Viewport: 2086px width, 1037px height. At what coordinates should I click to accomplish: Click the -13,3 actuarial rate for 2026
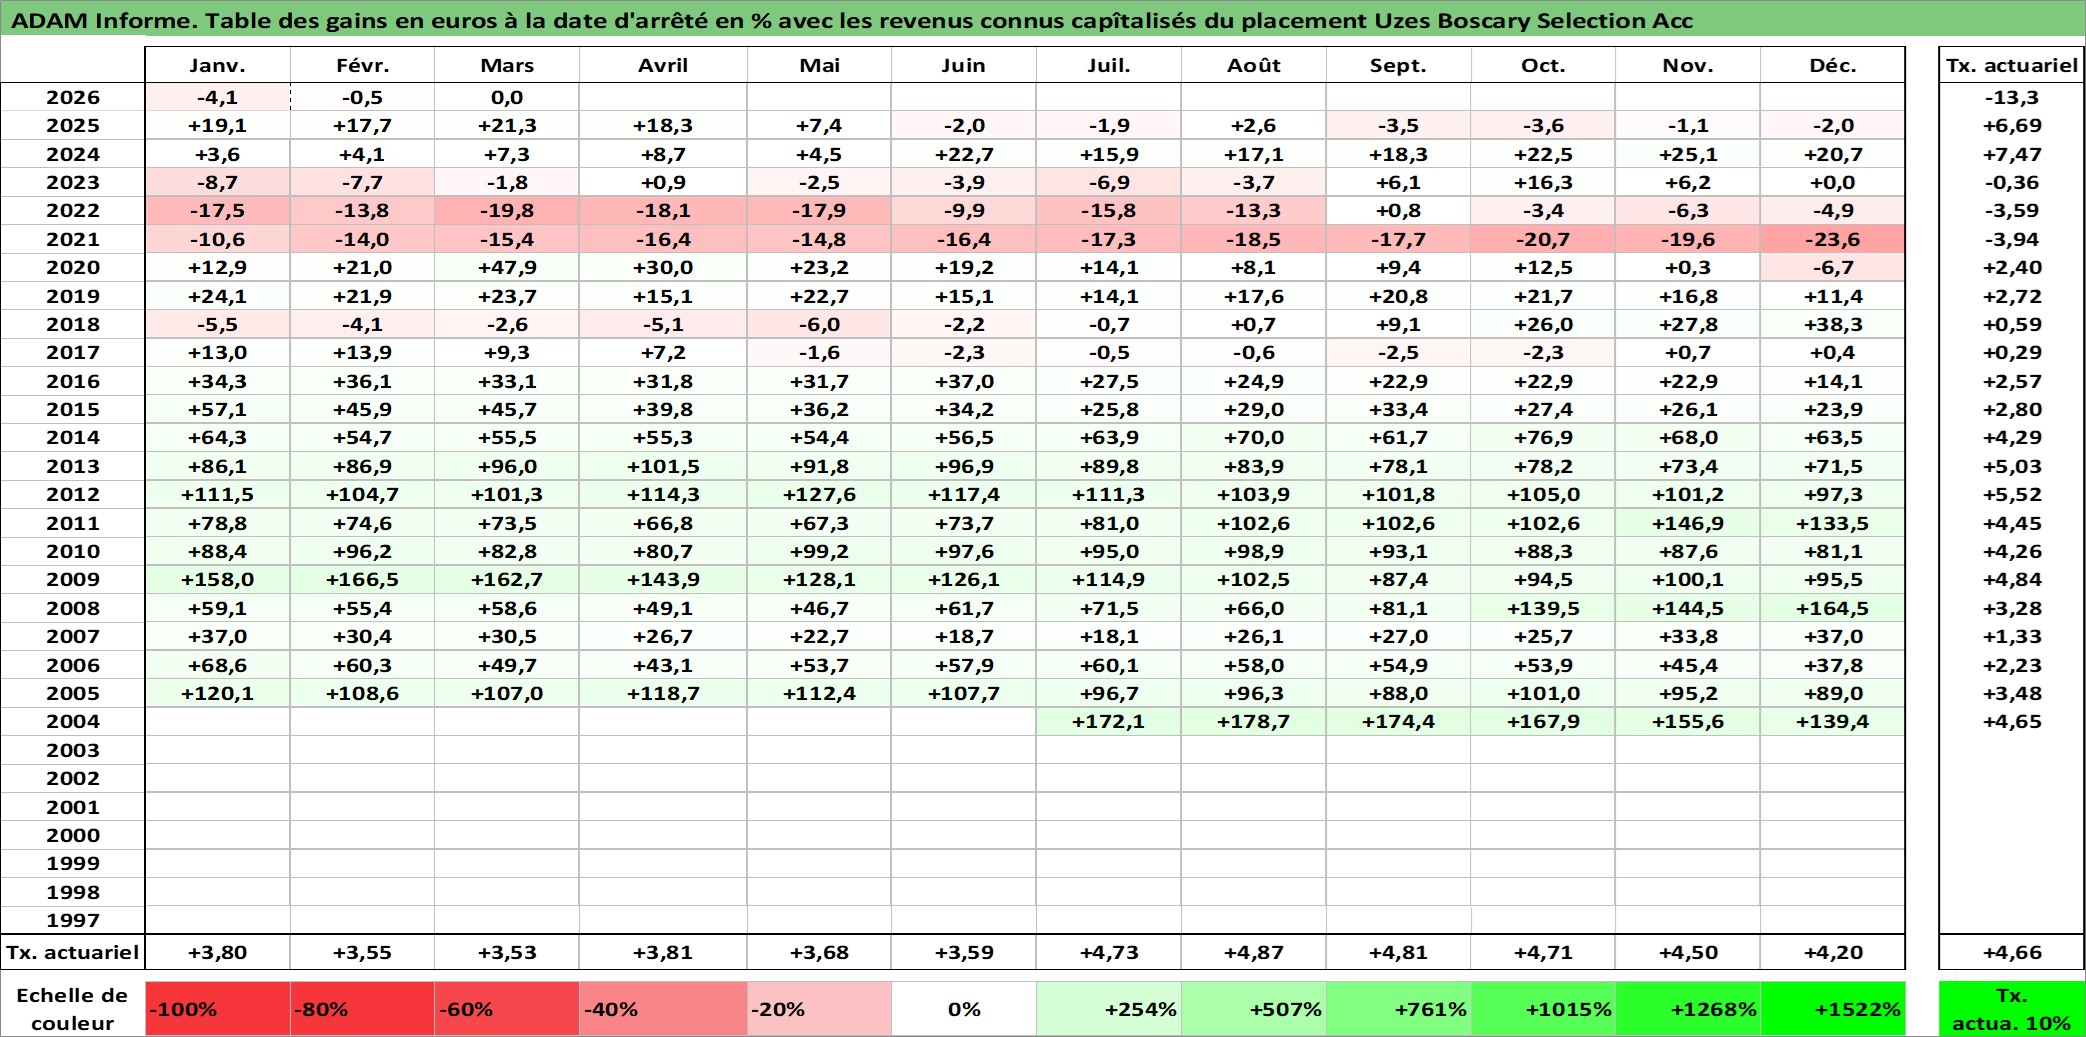(x=2012, y=97)
